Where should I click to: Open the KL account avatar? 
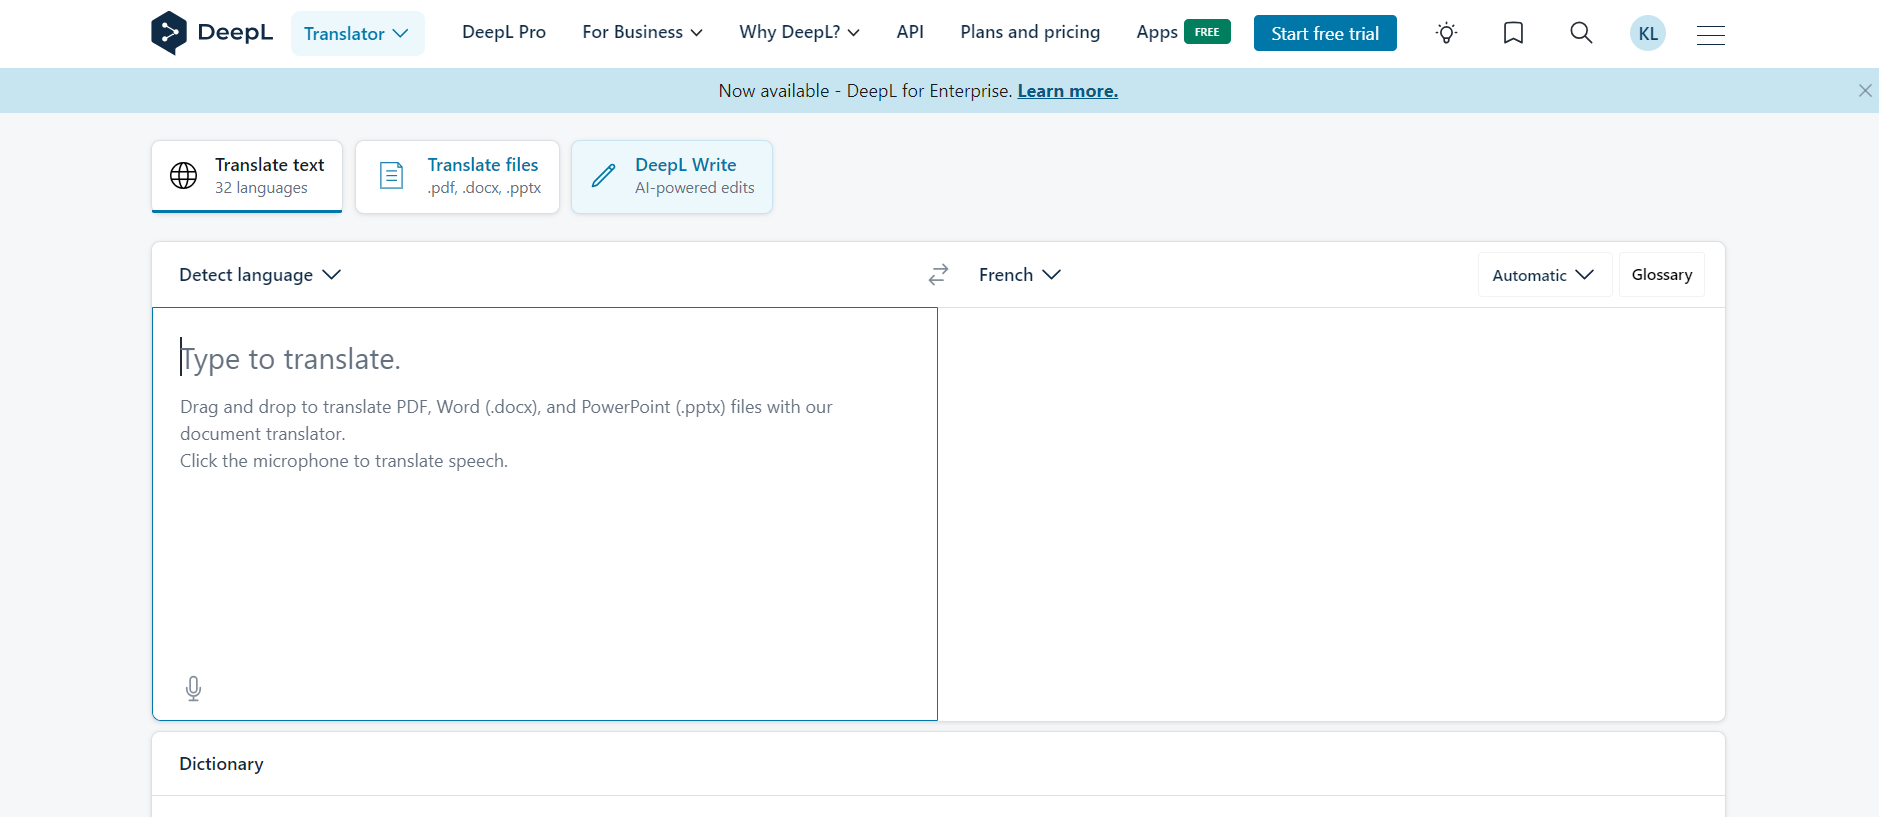point(1648,33)
